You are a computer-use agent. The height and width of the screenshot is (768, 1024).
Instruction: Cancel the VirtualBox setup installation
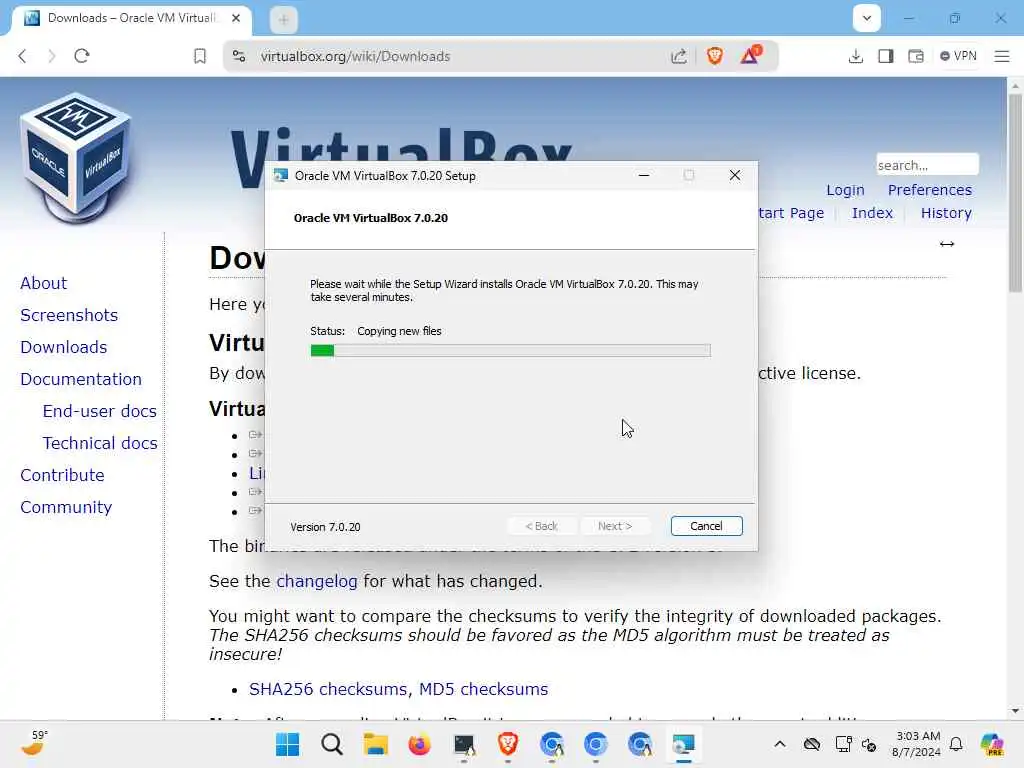click(x=706, y=526)
